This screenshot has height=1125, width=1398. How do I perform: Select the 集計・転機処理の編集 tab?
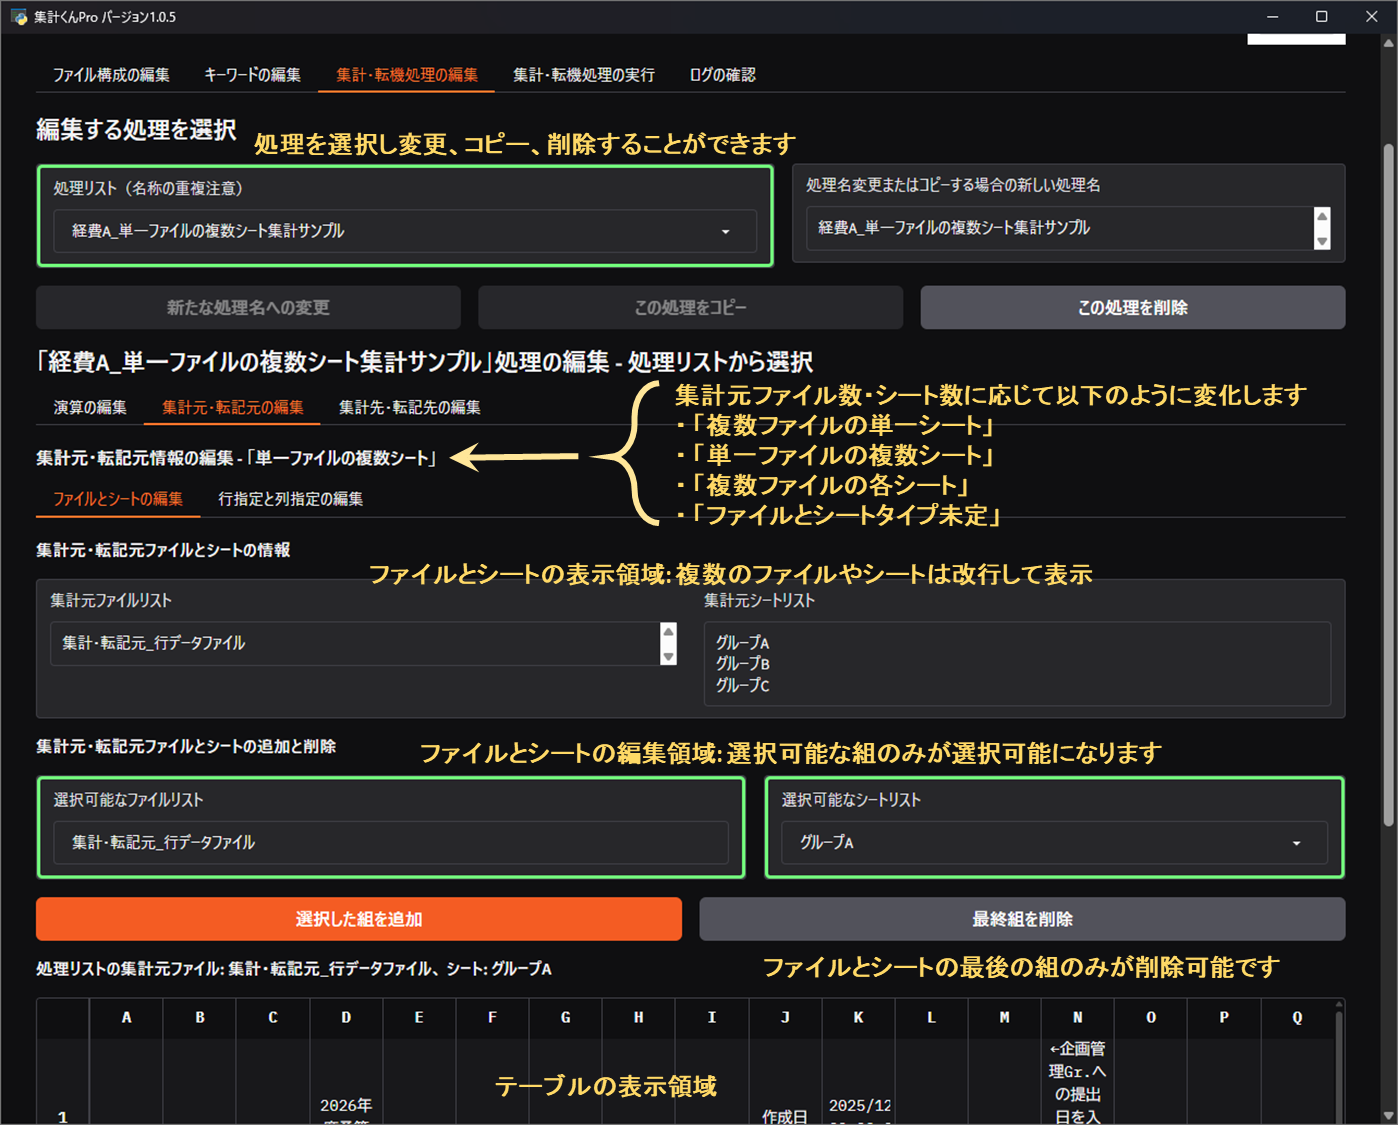click(407, 75)
